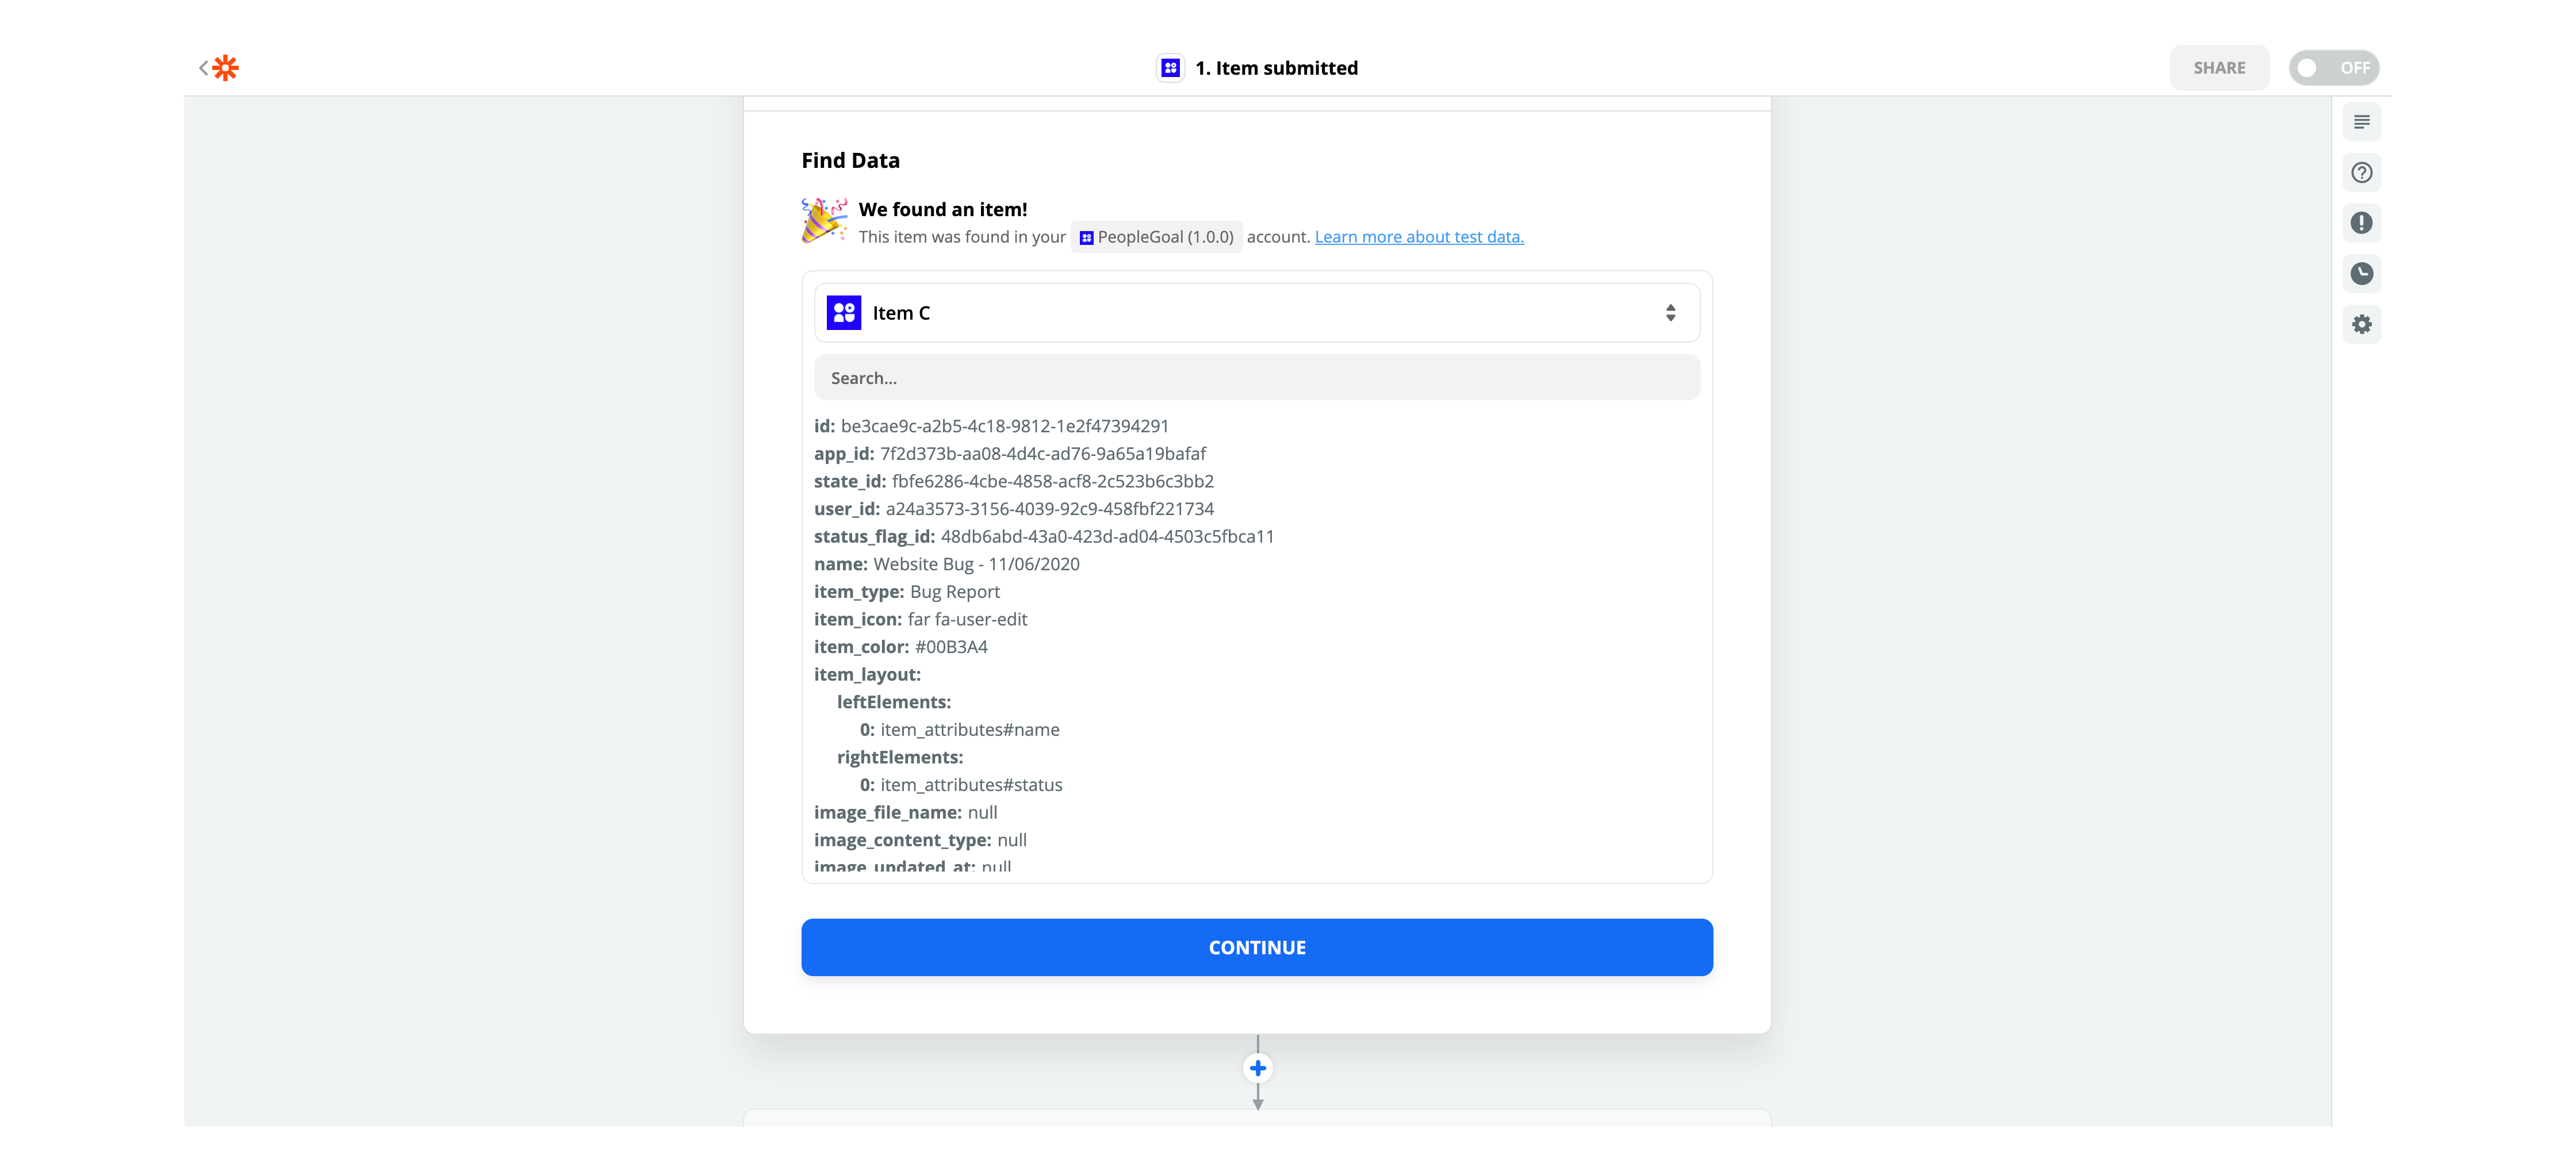Click the lines/notes icon in sidebar
2576x1167 pixels.
[2363, 122]
